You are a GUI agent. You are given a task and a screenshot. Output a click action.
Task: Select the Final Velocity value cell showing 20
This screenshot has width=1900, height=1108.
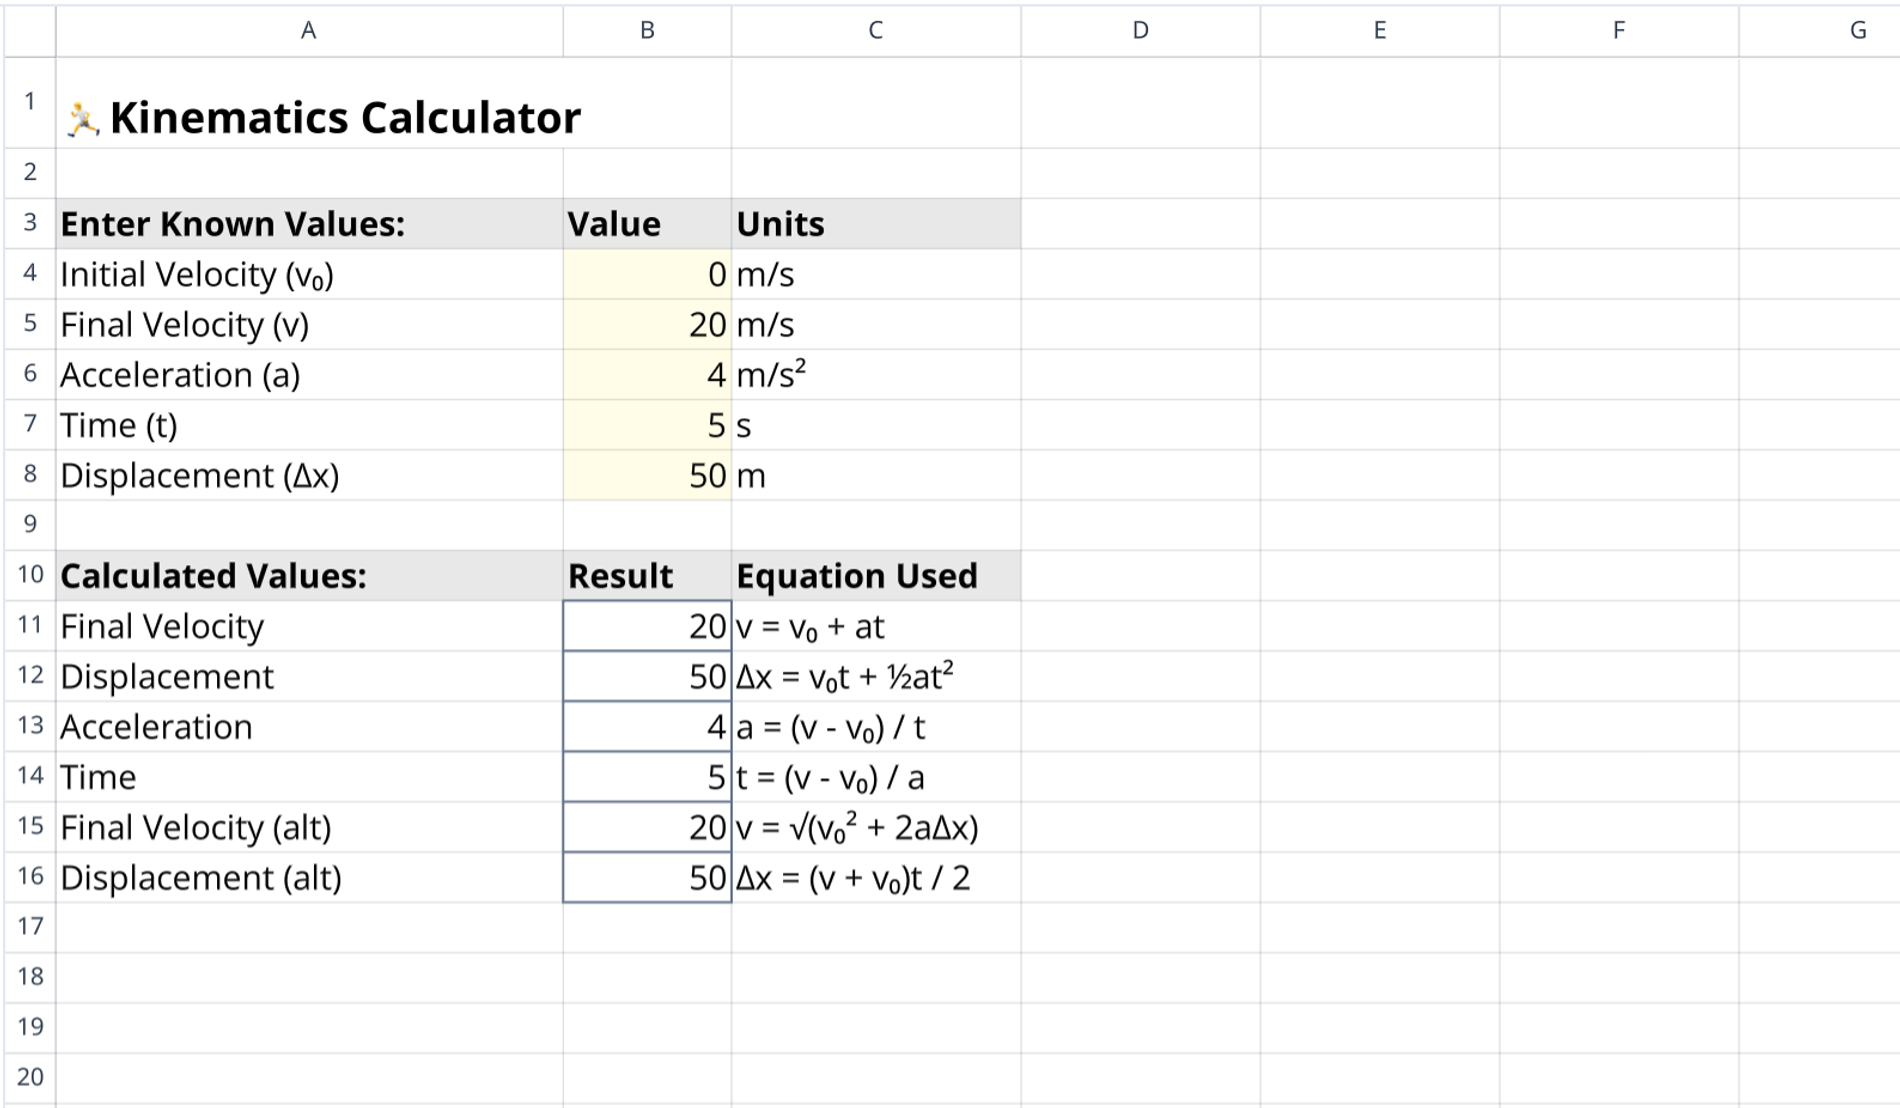646,325
